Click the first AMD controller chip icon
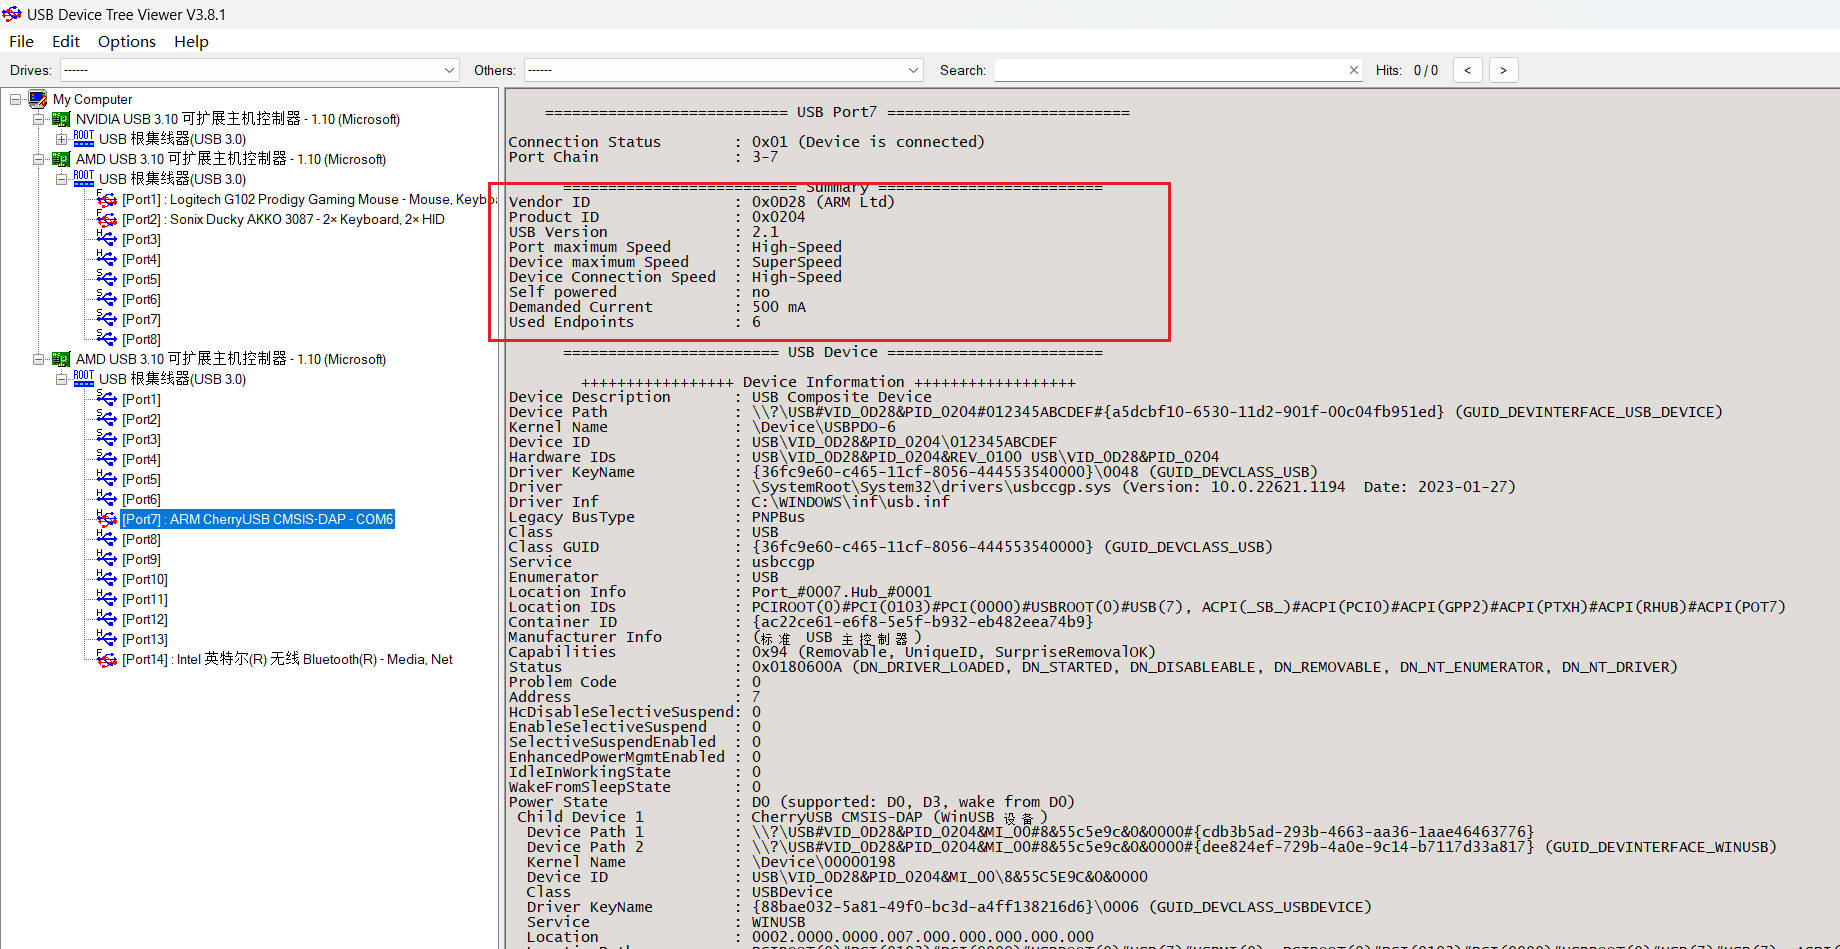Screen dimensions: 1840x949 pyautogui.click(x=60, y=159)
